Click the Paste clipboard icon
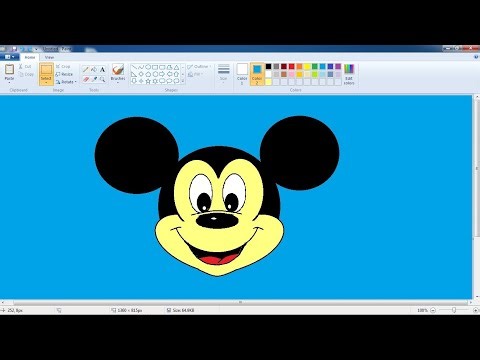The height and width of the screenshot is (360, 480). [x=9, y=70]
